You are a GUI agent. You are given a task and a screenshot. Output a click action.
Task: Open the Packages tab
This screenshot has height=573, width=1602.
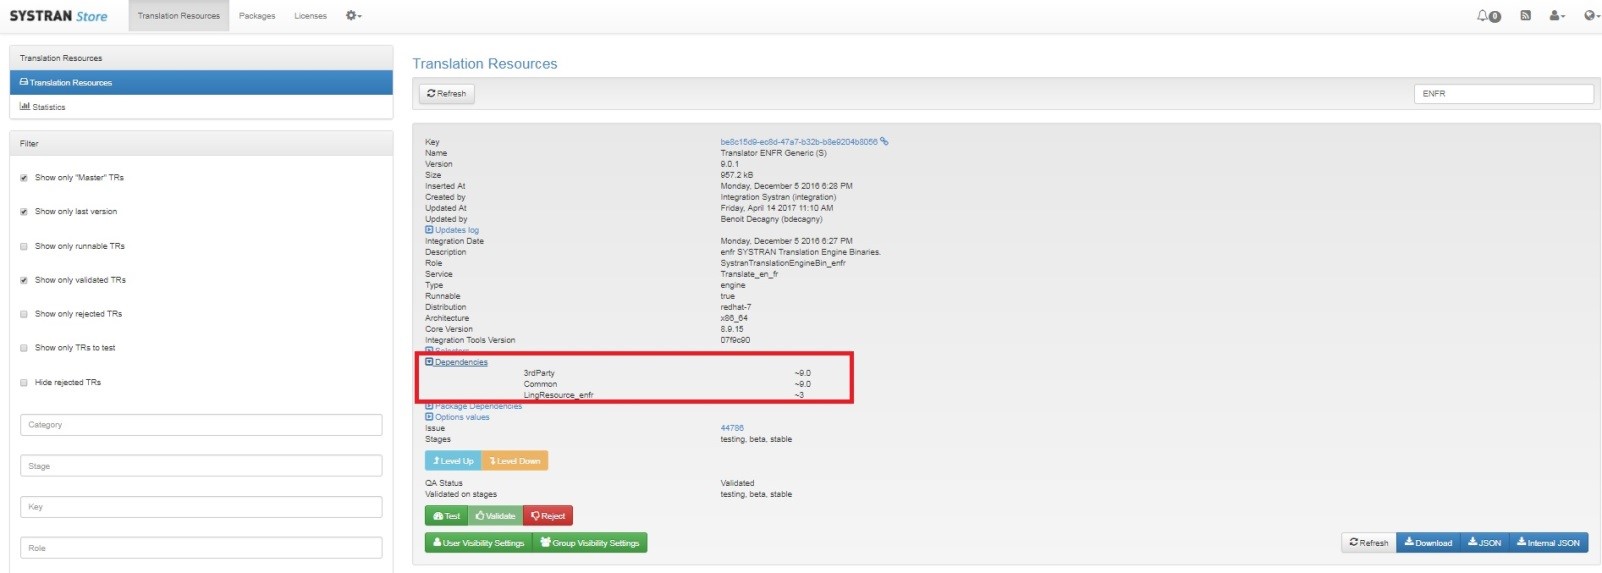(257, 16)
